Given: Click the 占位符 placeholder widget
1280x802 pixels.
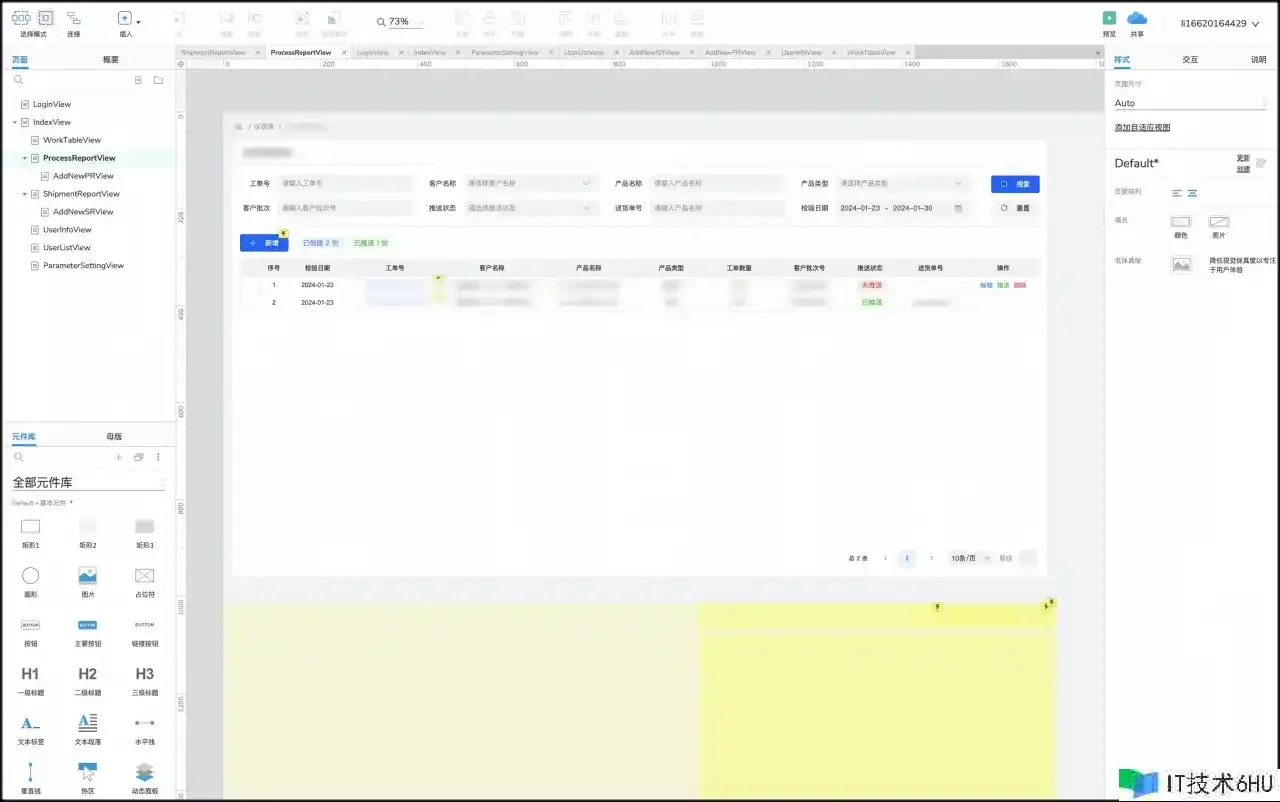Looking at the screenshot, I should [145, 576].
